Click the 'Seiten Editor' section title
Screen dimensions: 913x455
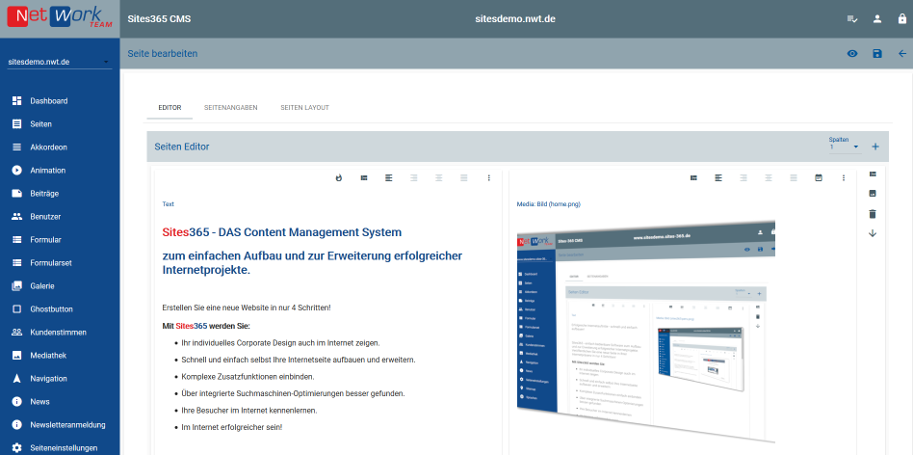coord(182,147)
